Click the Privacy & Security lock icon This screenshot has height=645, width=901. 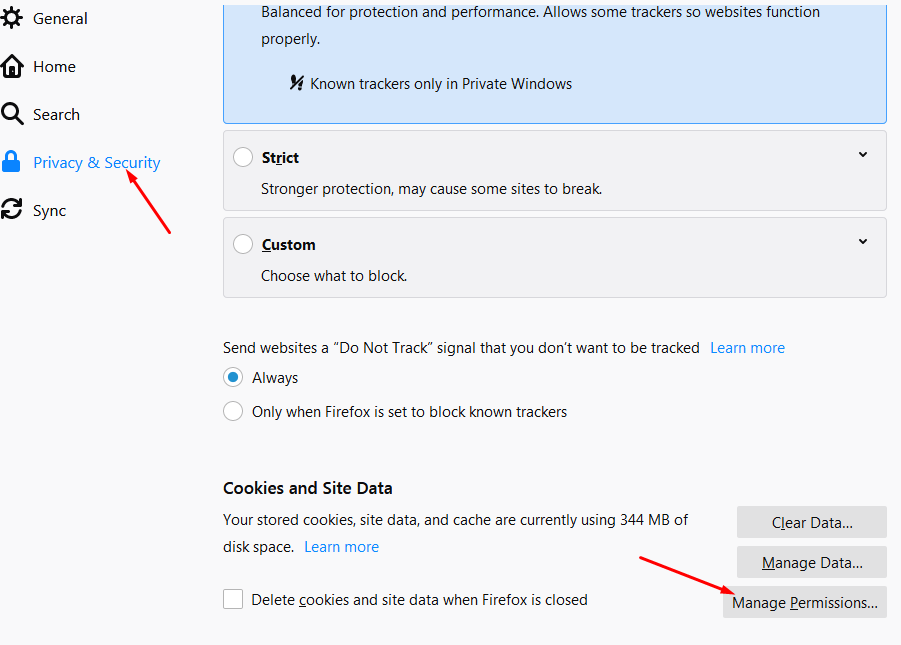pos(12,162)
